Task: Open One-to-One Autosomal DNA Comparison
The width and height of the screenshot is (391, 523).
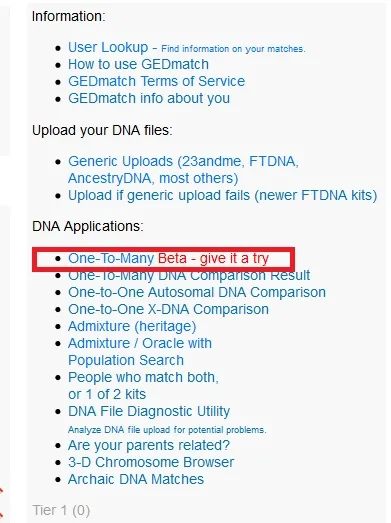Action: tap(197, 293)
